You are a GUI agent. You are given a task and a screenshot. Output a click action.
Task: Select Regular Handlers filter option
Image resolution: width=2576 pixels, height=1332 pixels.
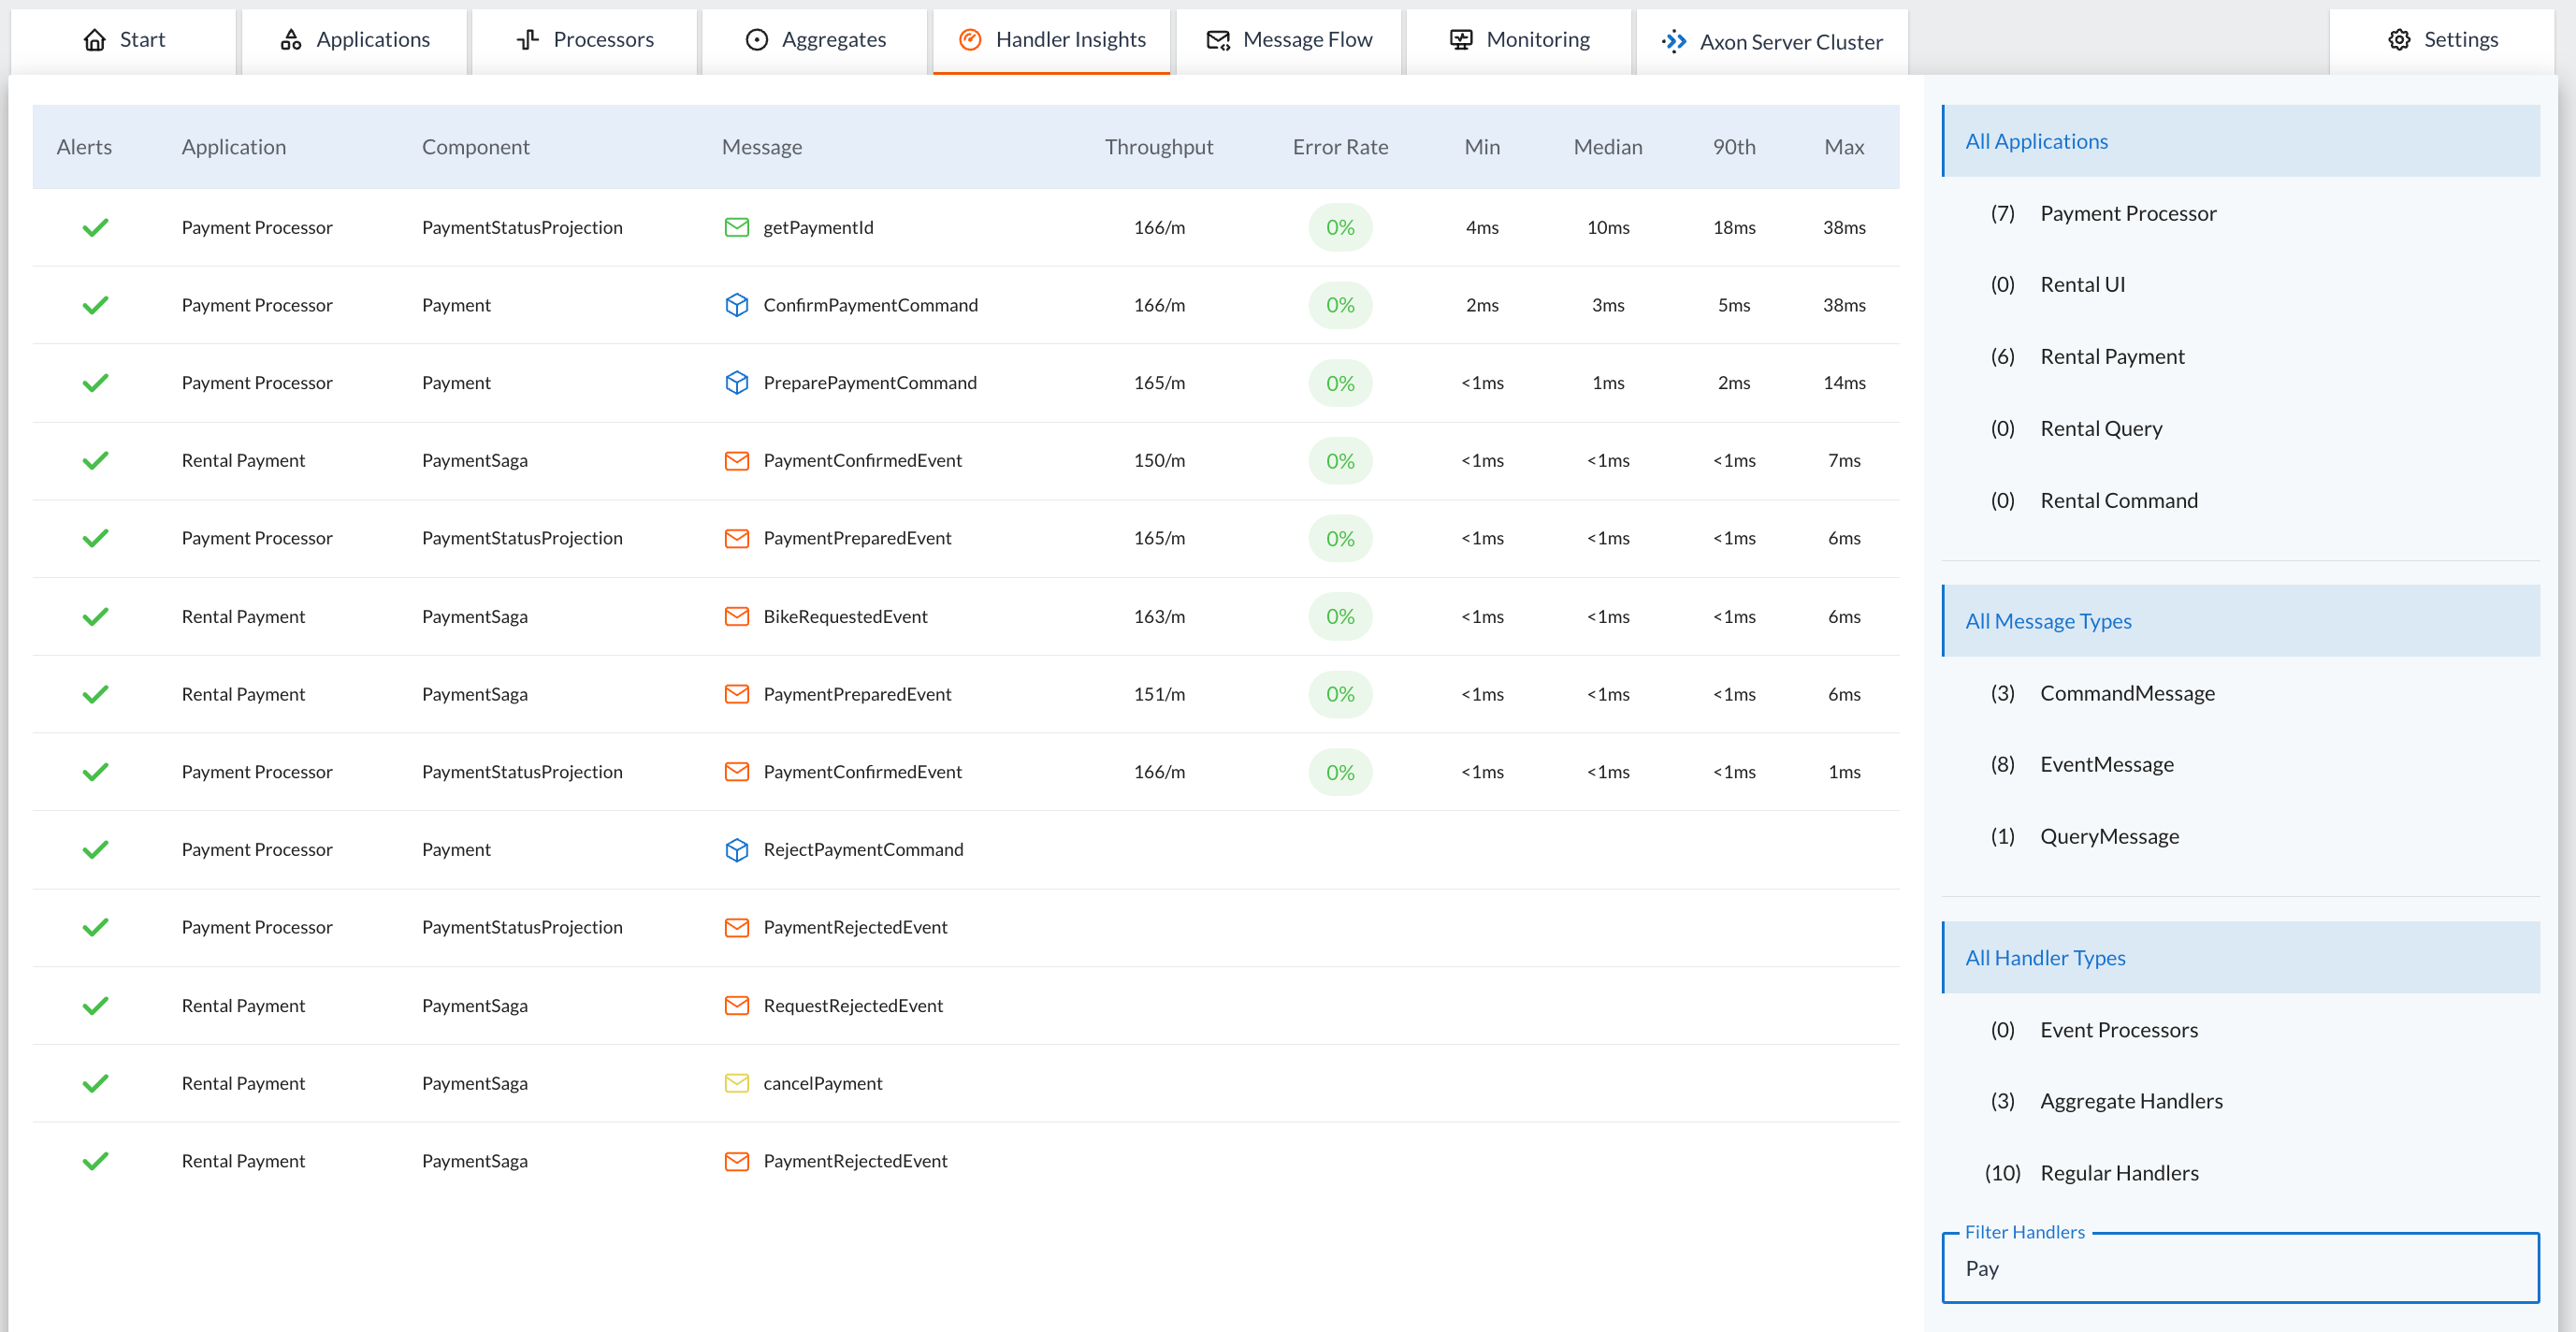coord(2120,1172)
